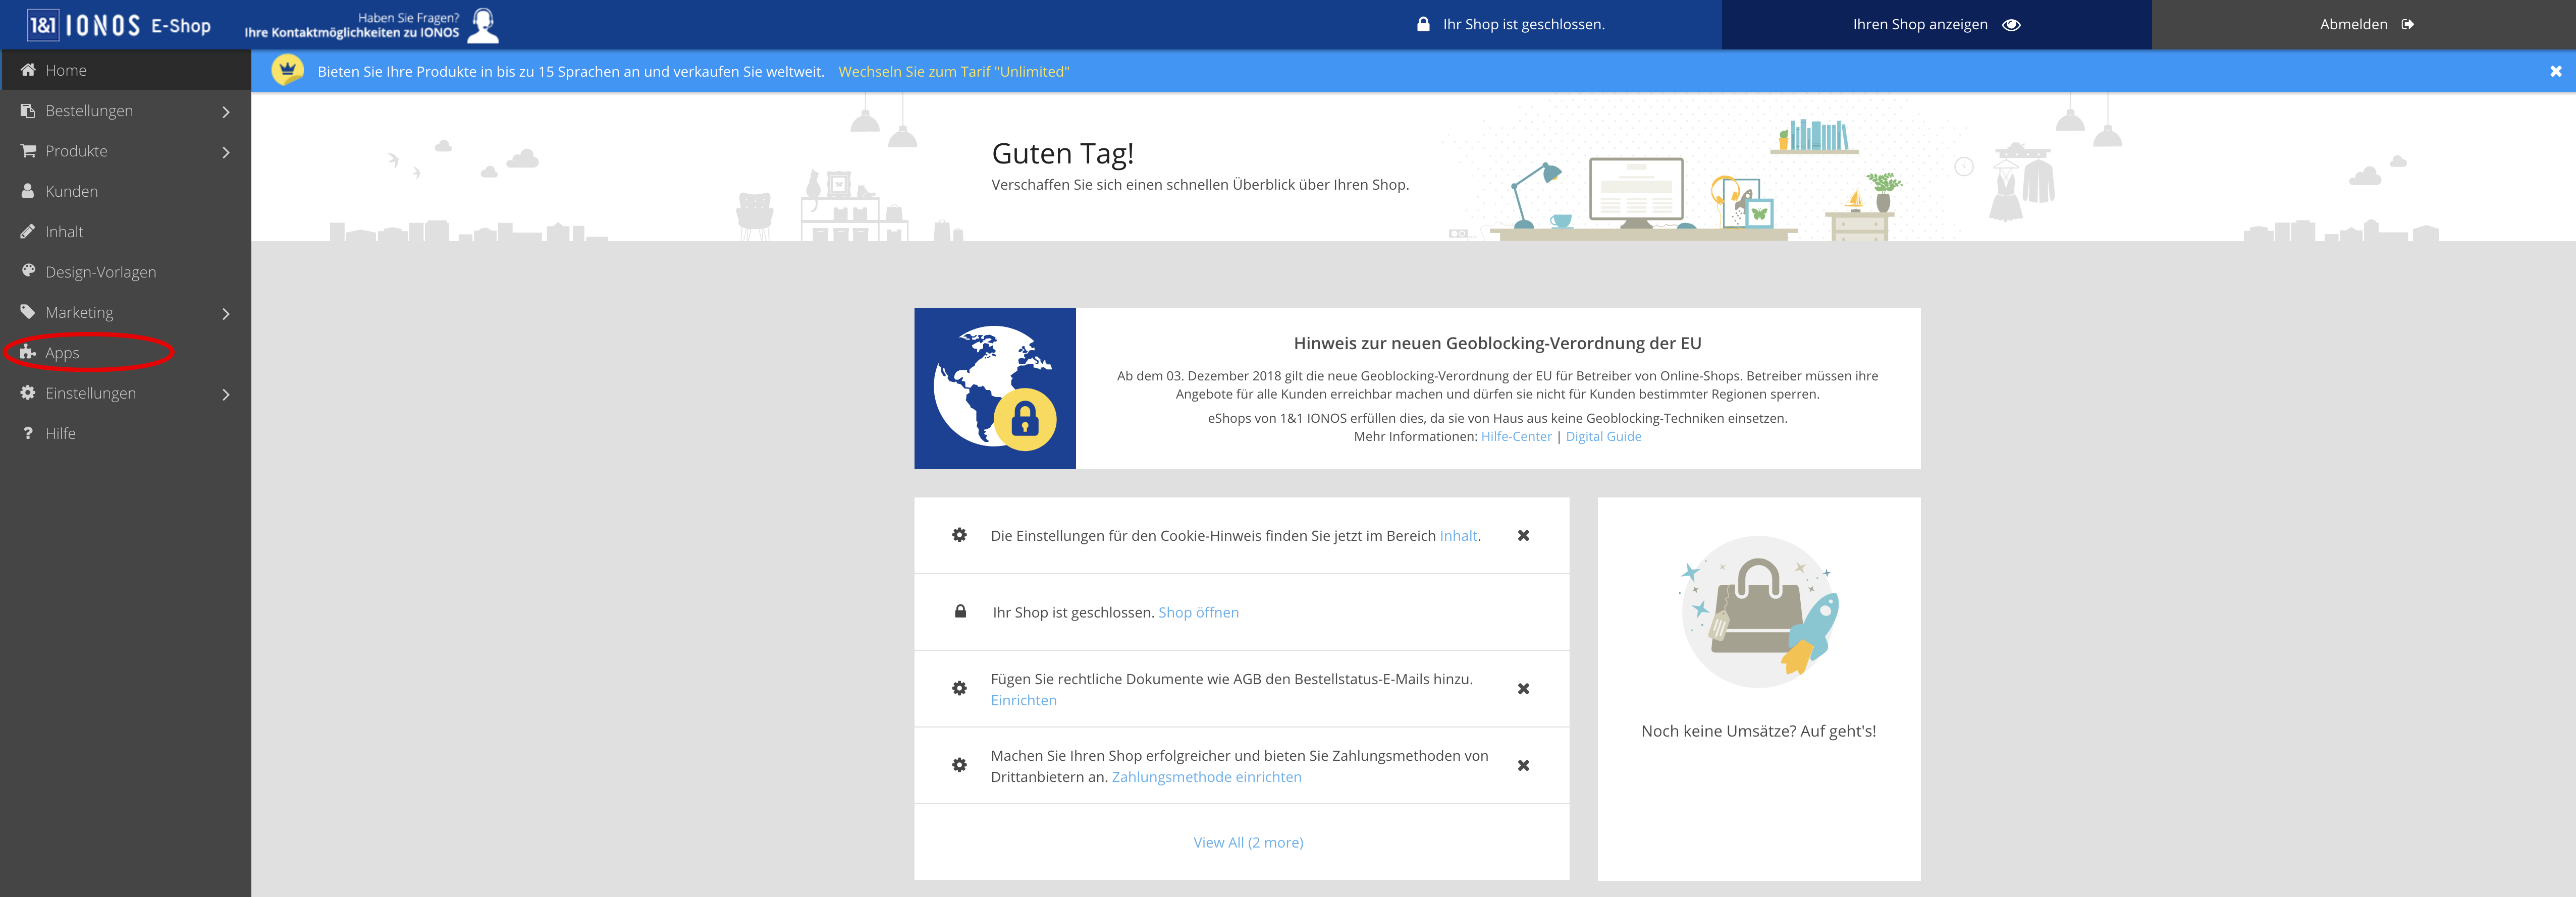Viewport: 2576px width, 897px height.
Task: Open the Apps menu item
Action: pos(125,352)
